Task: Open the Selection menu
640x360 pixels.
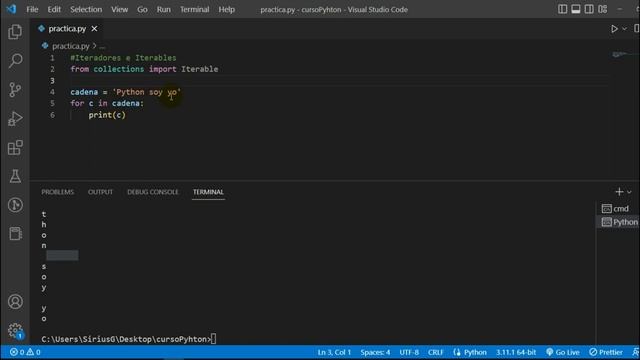Action: pyautogui.click(x=86, y=9)
